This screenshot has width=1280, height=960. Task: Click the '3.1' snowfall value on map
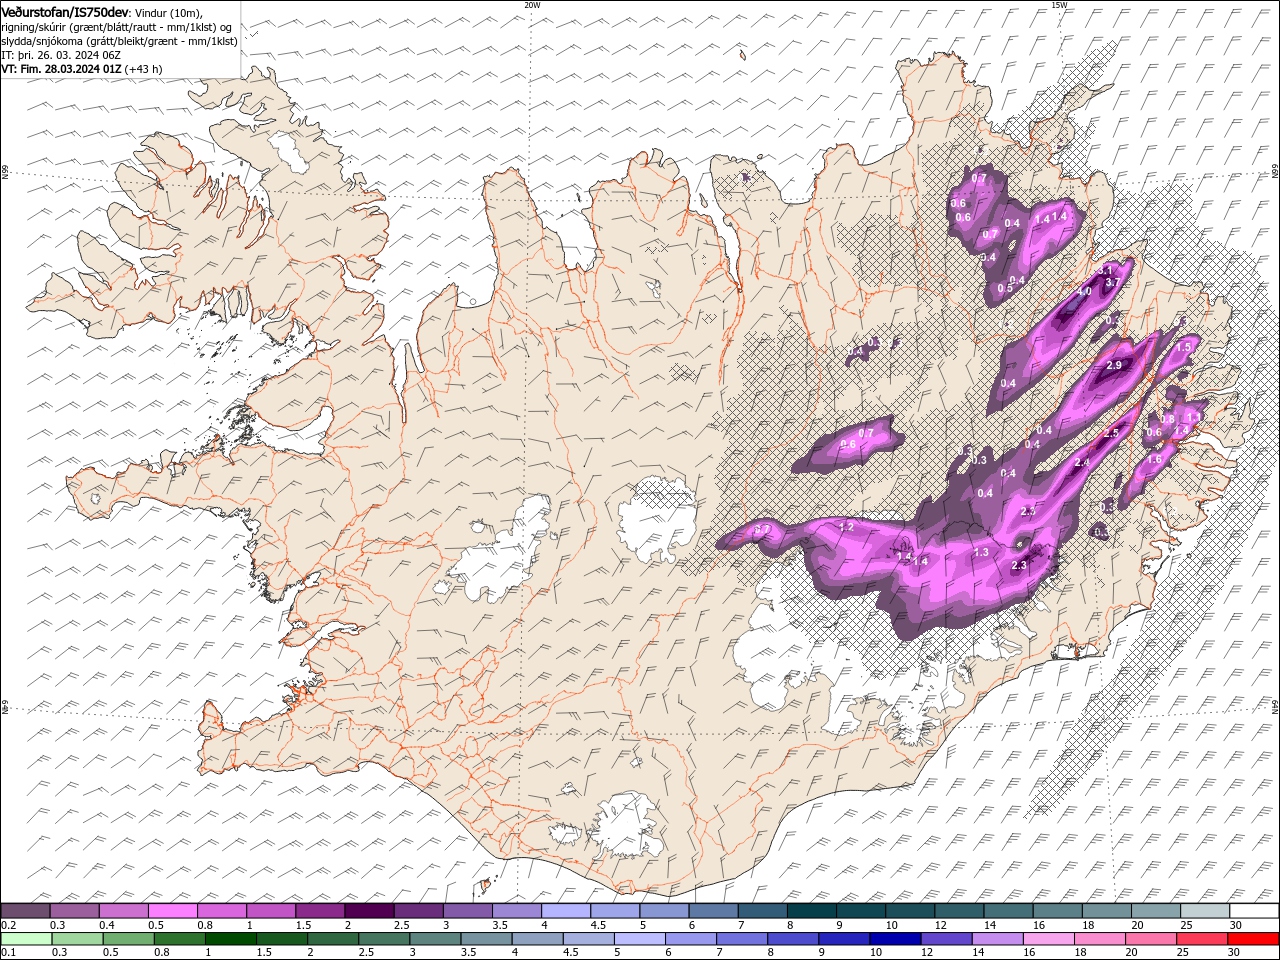click(1105, 271)
